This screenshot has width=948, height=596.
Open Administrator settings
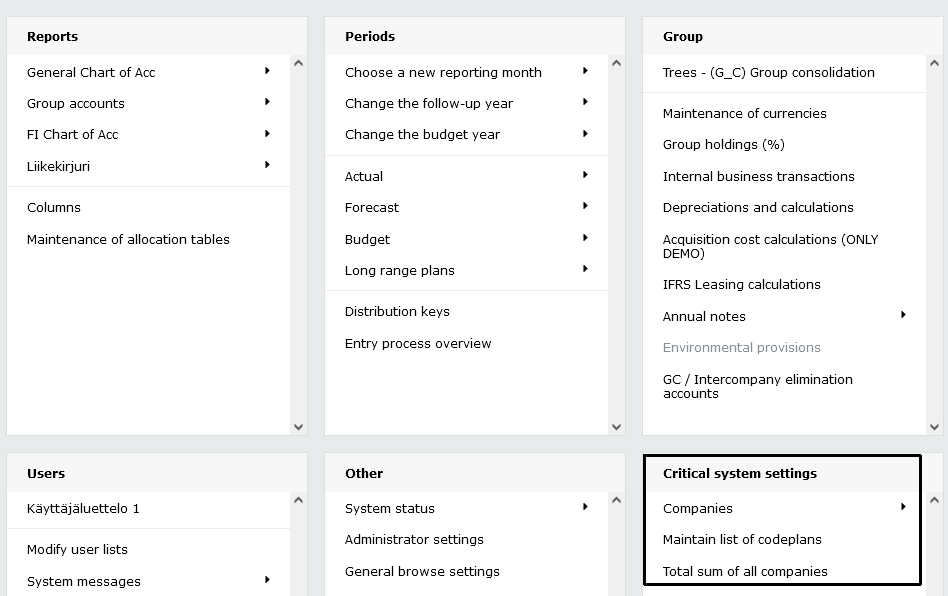point(414,539)
